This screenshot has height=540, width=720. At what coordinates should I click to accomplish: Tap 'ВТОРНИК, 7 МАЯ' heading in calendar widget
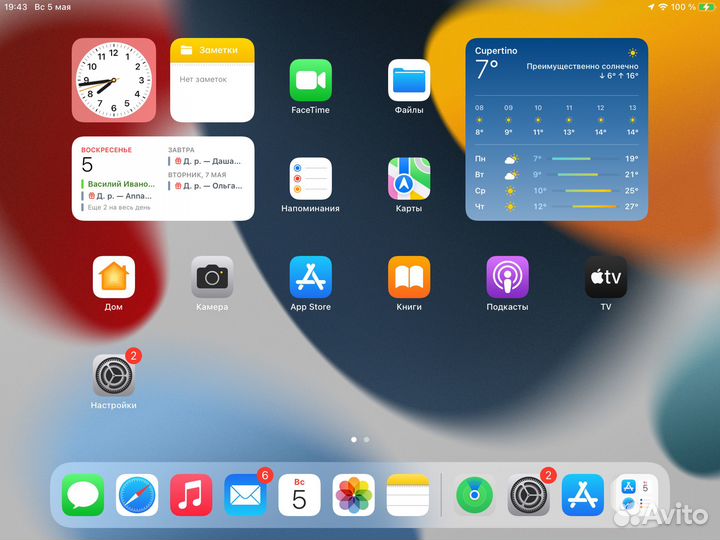coord(197,174)
